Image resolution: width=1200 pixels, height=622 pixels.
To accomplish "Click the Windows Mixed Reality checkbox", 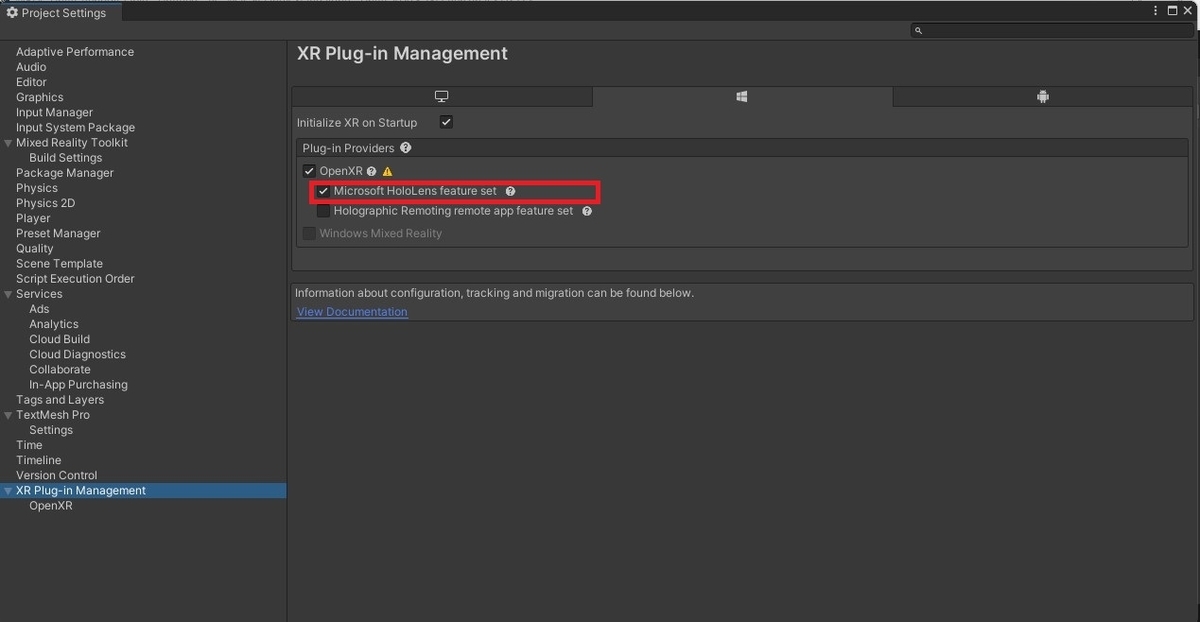I will pyautogui.click(x=309, y=233).
